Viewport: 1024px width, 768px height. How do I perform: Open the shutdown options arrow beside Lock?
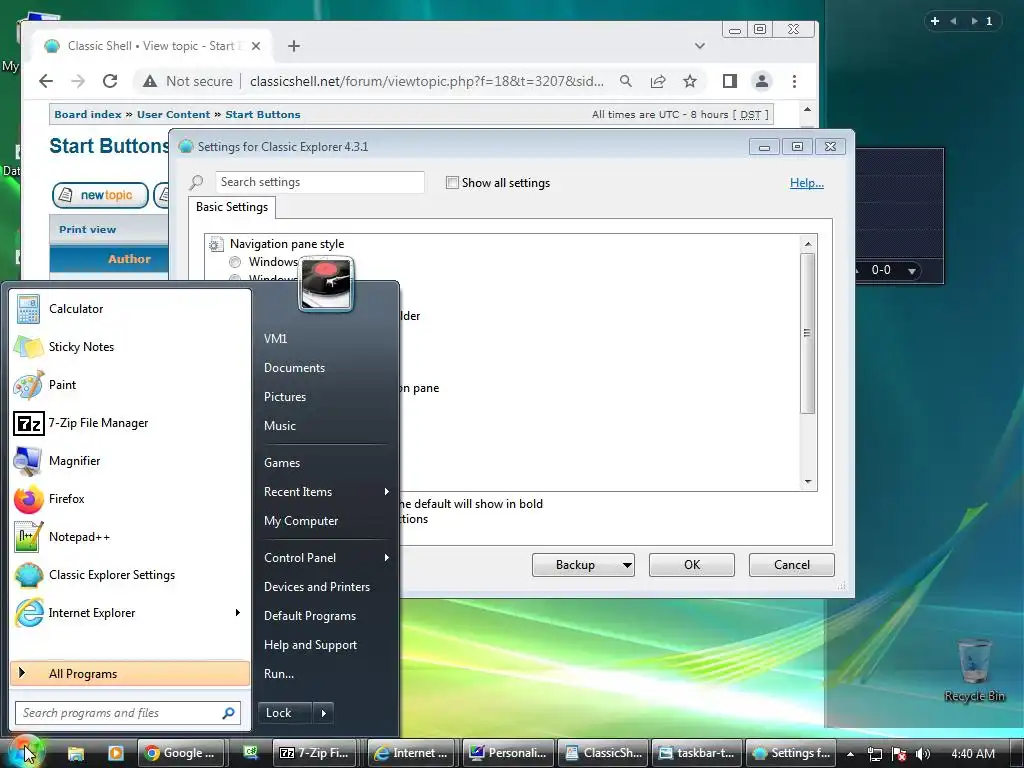point(324,713)
